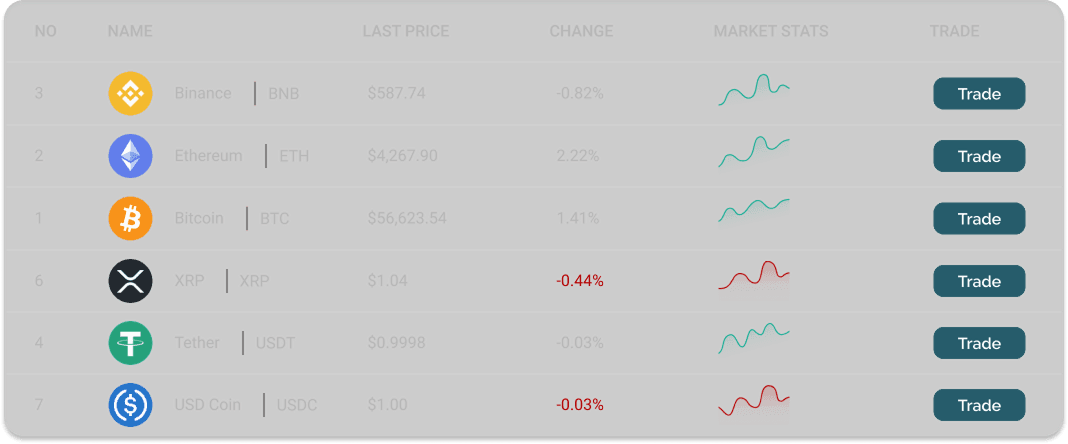This screenshot has width=1068, height=444.
Task: Click the Ethereum coin icon
Action: 130,156
